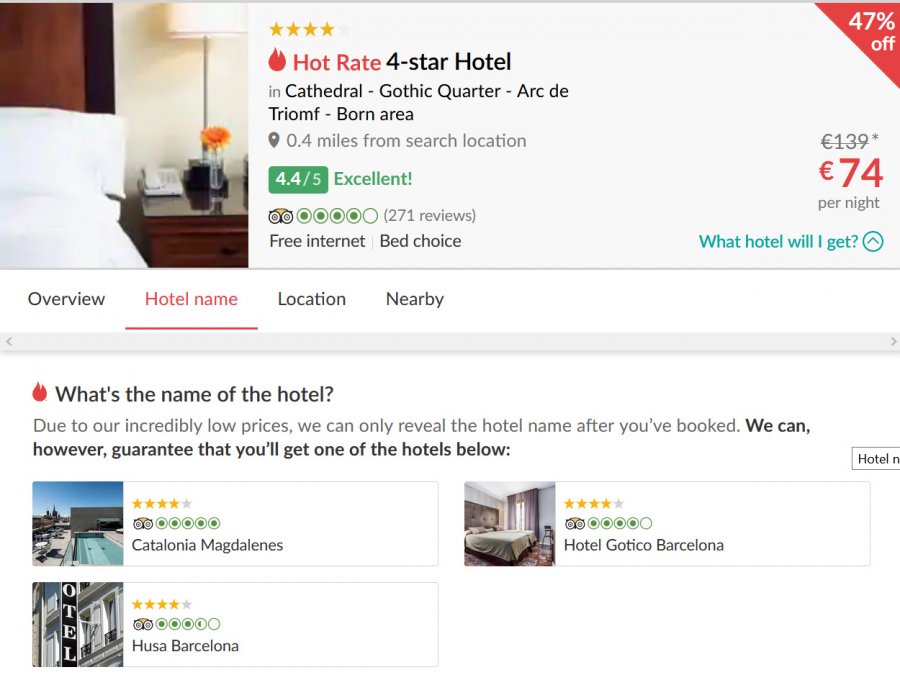Click the Catalonia Magdalenes rooftop pool thumbnail
The width and height of the screenshot is (900, 680).
click(78, 524)
